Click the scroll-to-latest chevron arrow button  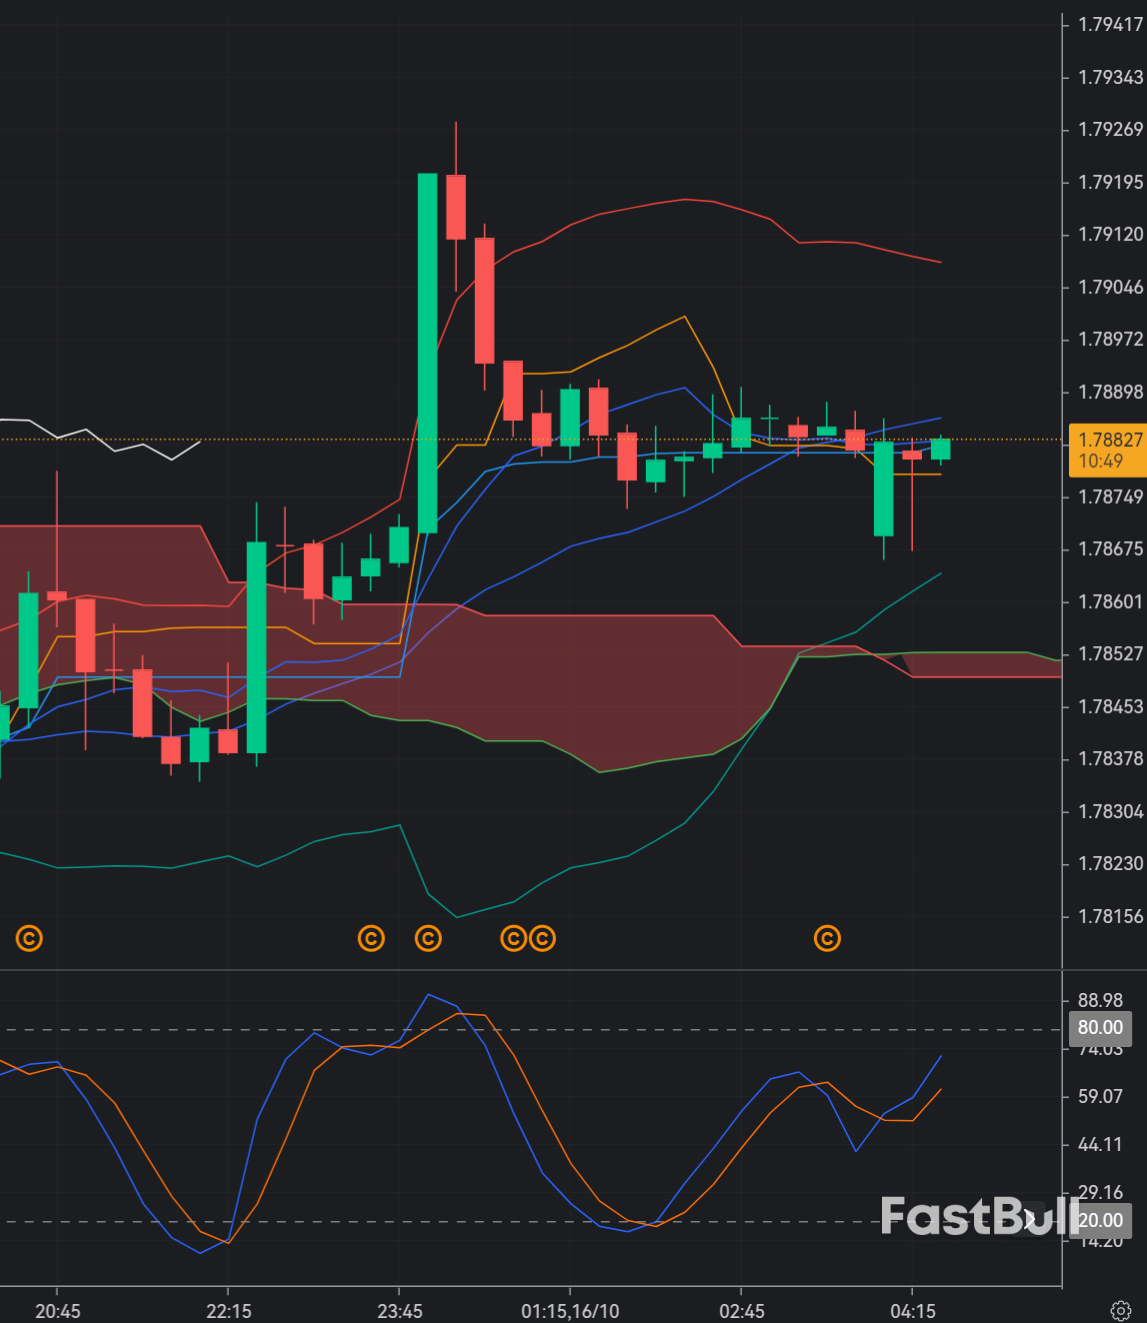click(1029, 1219)
